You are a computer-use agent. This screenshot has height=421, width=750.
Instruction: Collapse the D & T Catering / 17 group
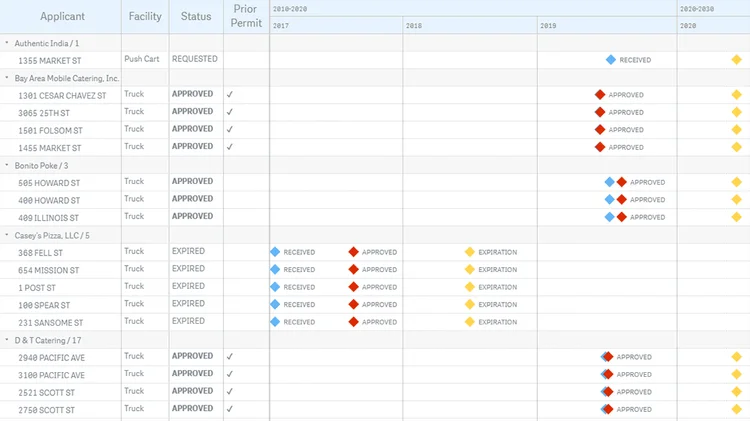[8, 340]
